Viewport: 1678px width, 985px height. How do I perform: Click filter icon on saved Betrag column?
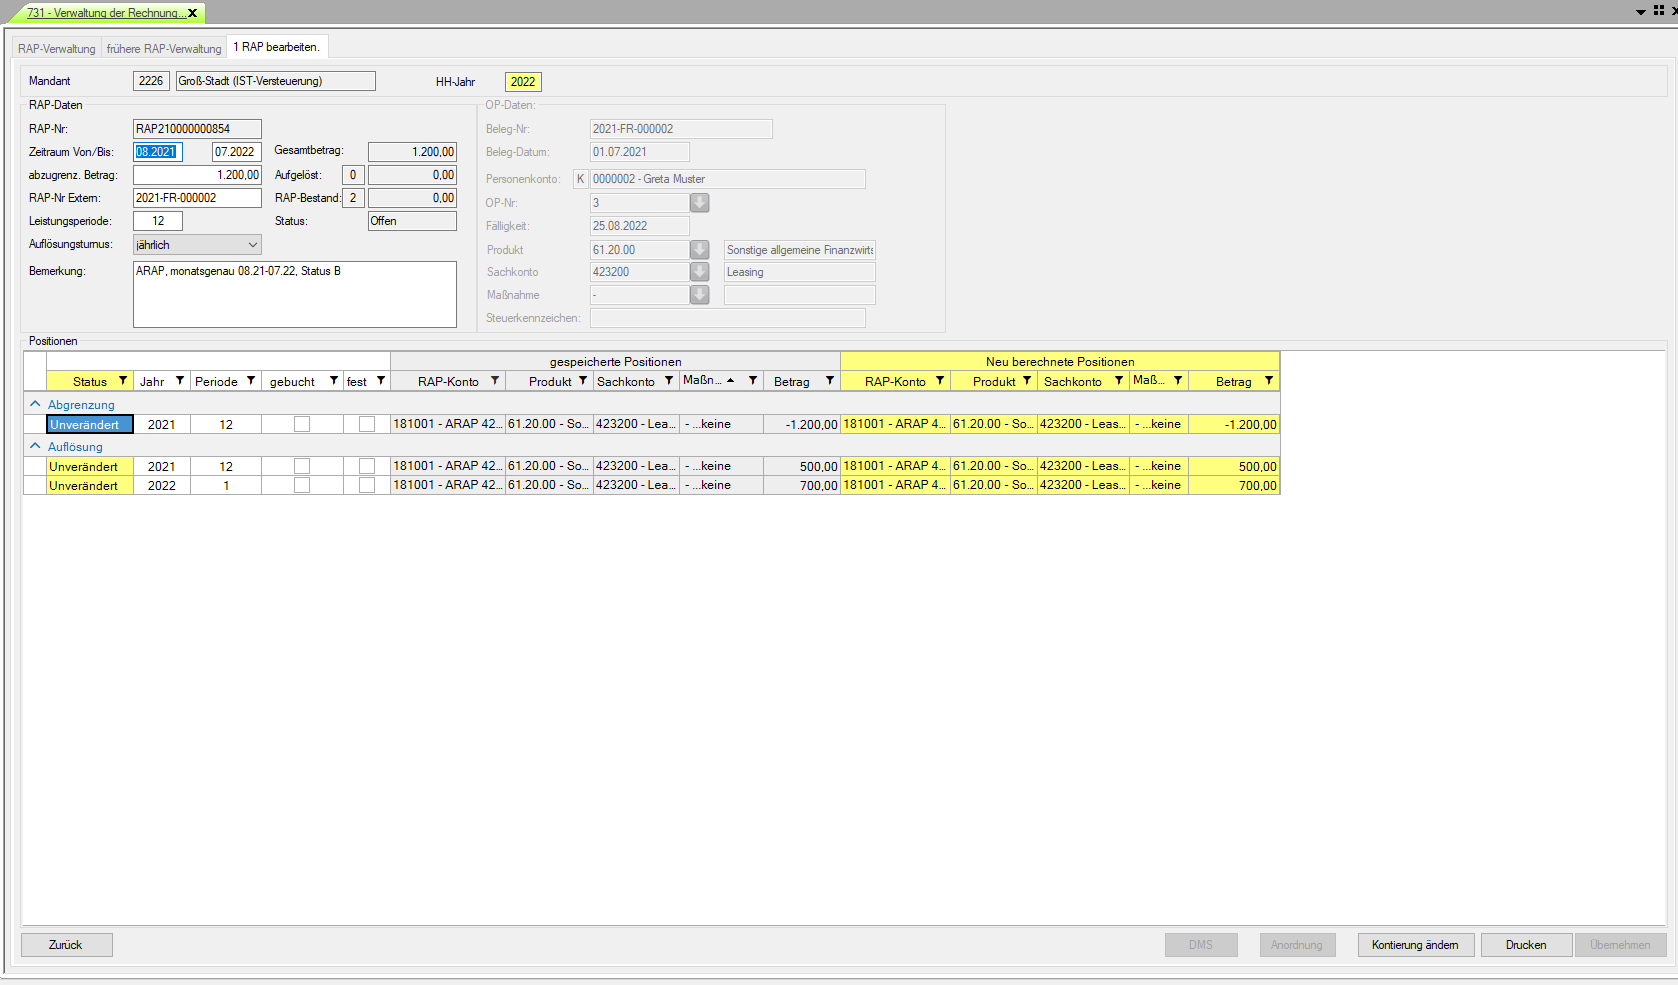pos(830,381)
